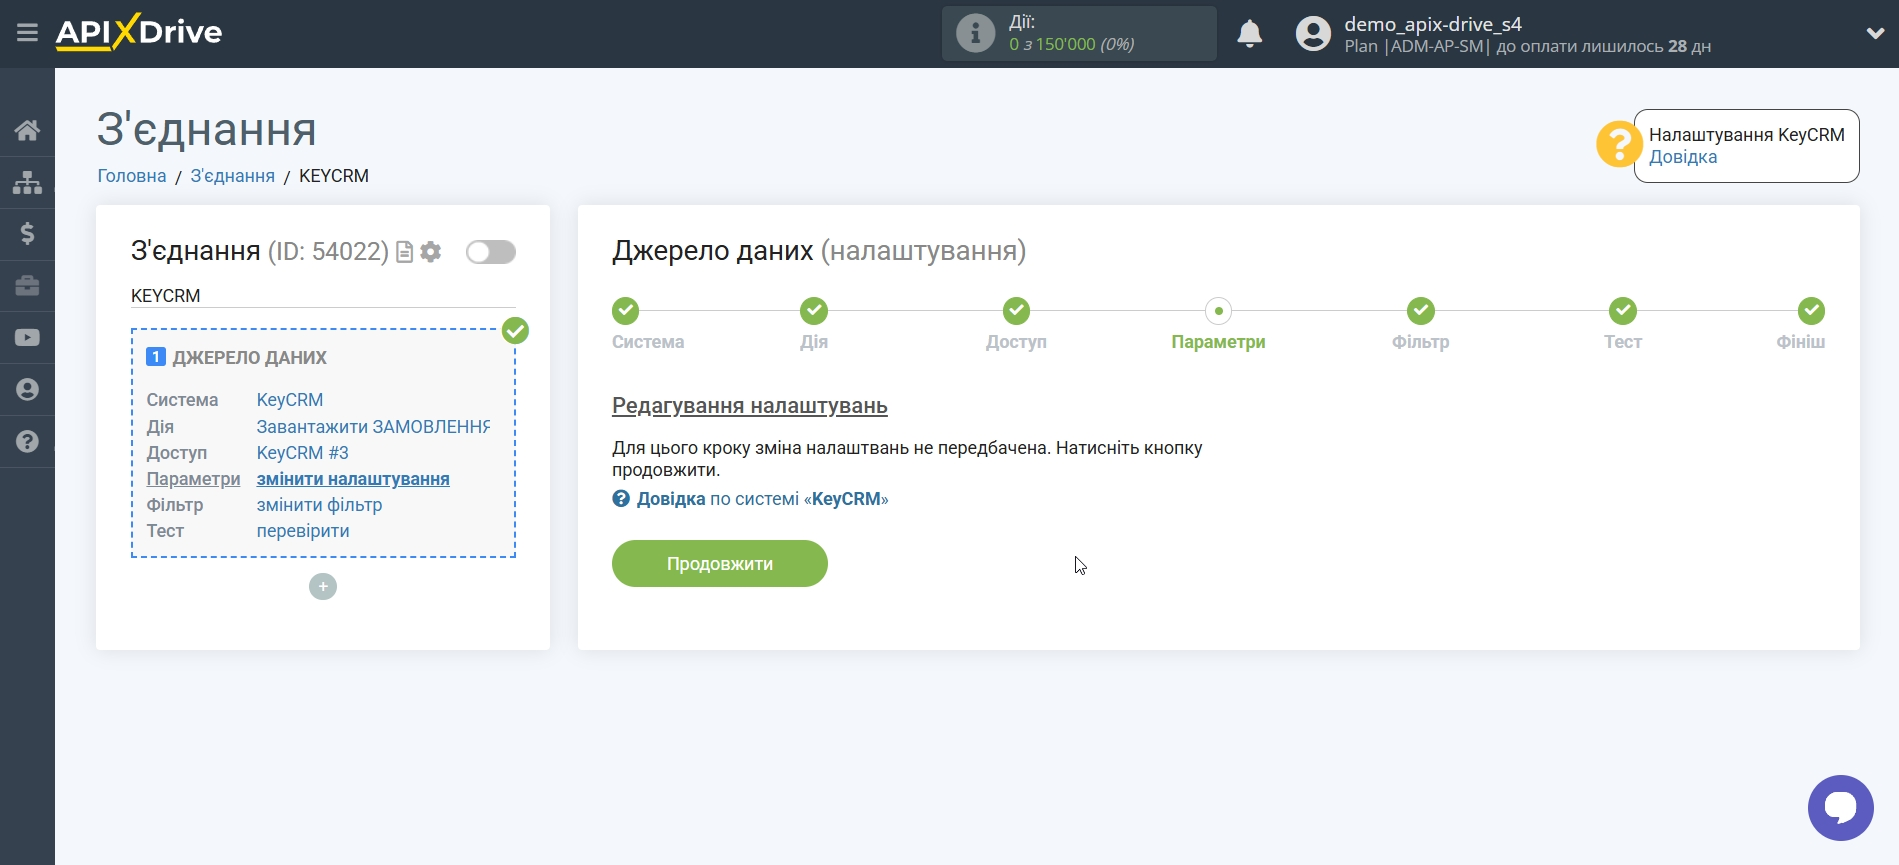Click the ДЖЕРЕЛО ДАНИХ block header

(250, 358)
